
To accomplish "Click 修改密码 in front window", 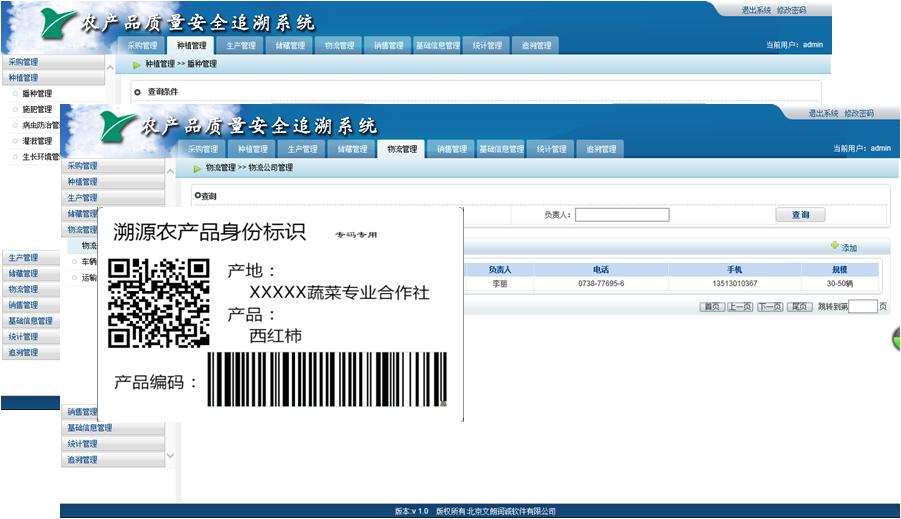I will point(859,114).
